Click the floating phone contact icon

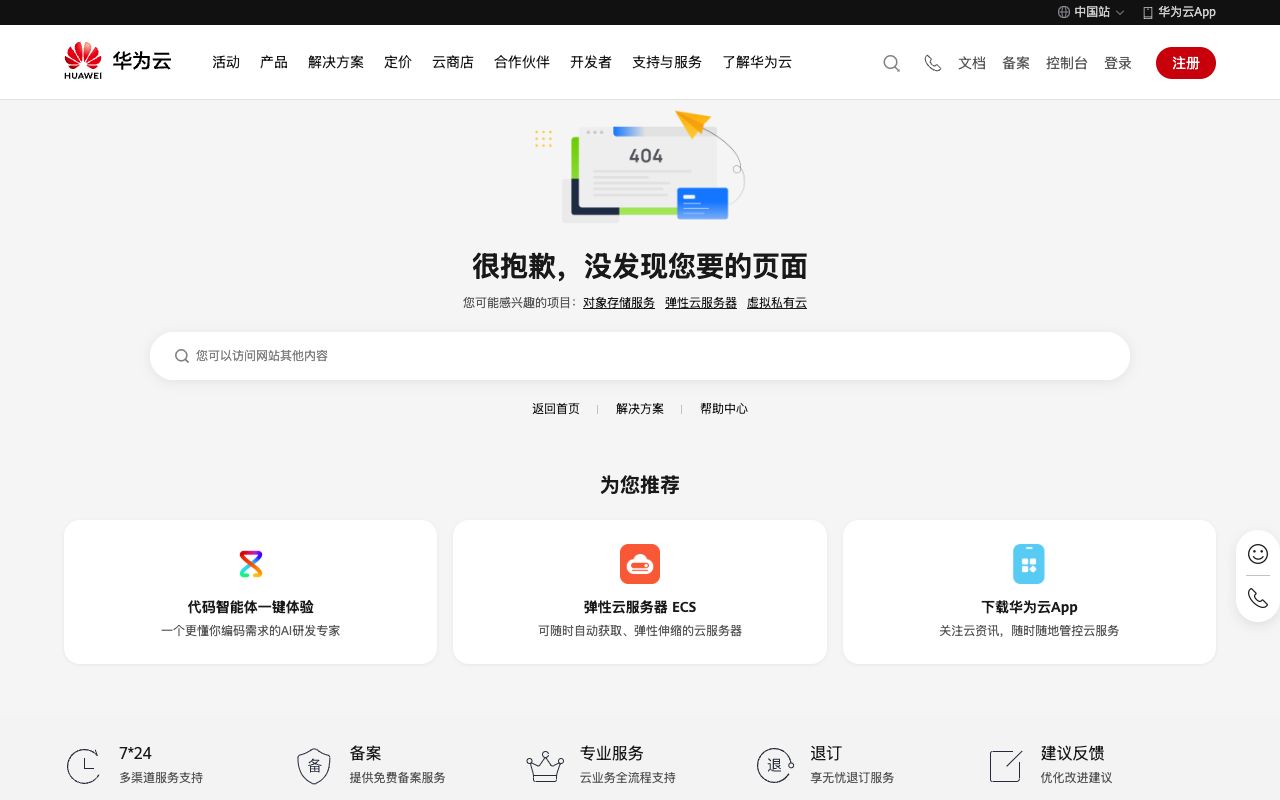coord(1257,598)
